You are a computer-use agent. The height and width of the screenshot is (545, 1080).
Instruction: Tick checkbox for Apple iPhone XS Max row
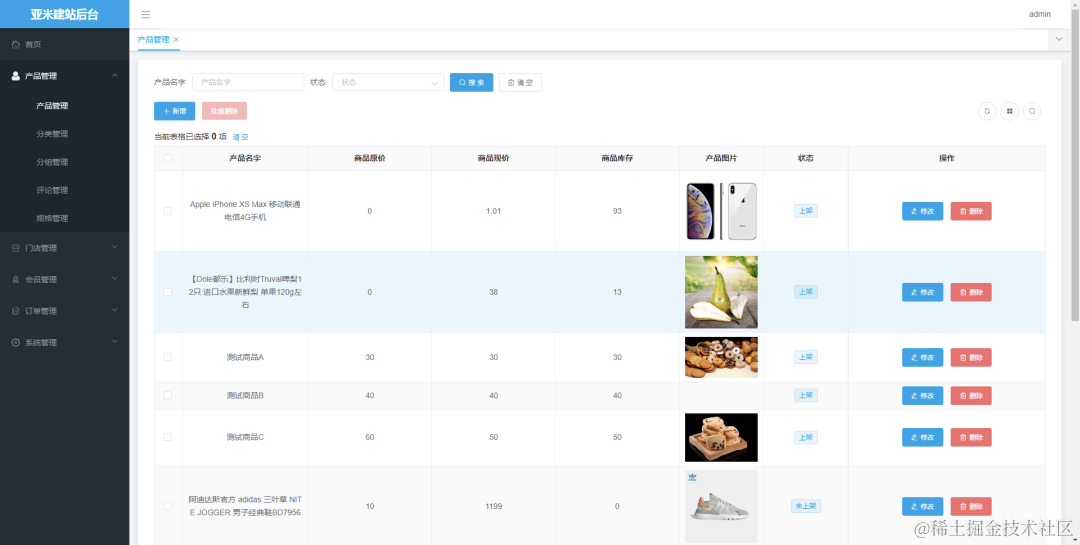tap(167, 211)
